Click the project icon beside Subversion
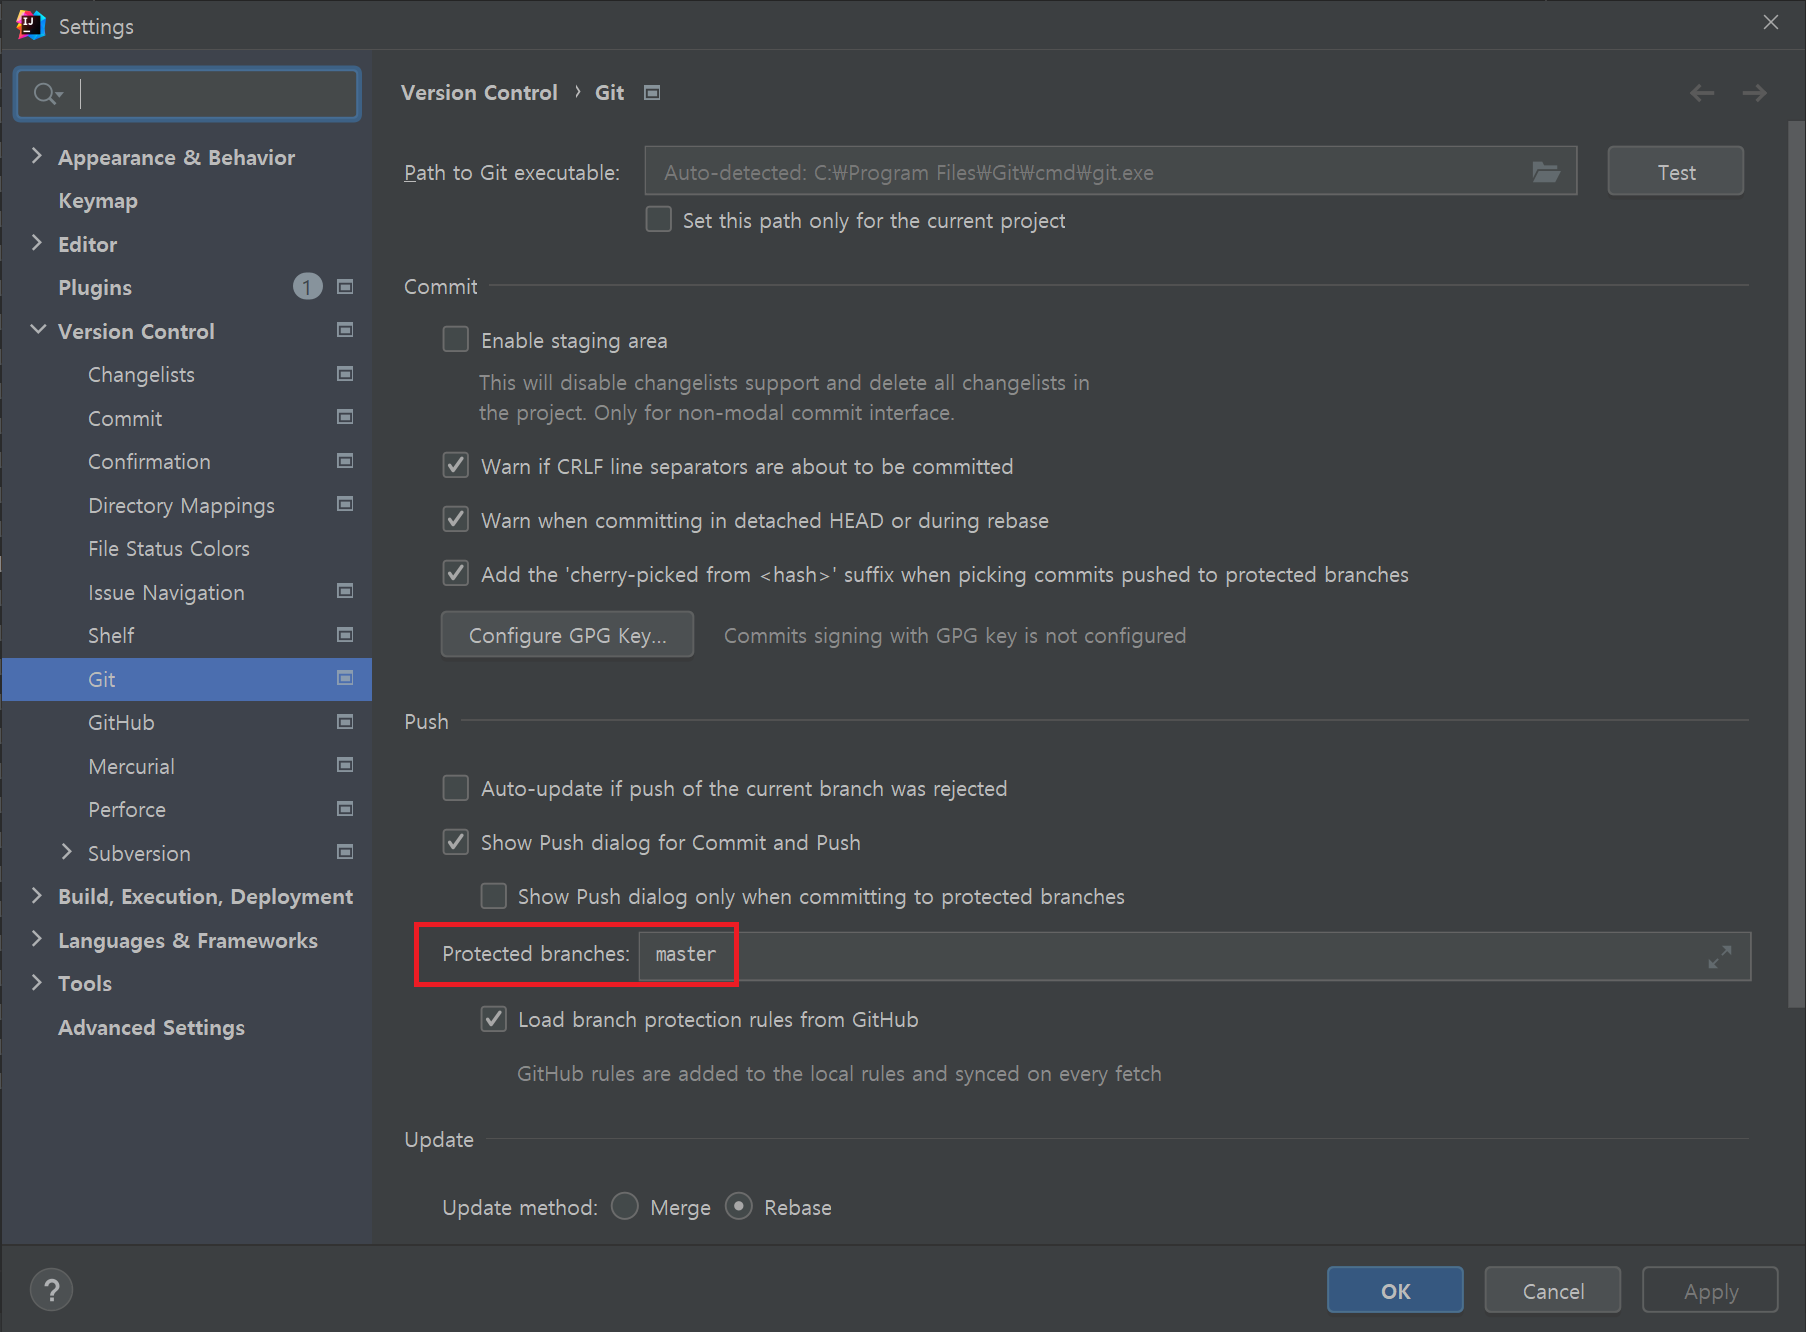This screenshot has height=1332, width=1806. pos(345,852)
